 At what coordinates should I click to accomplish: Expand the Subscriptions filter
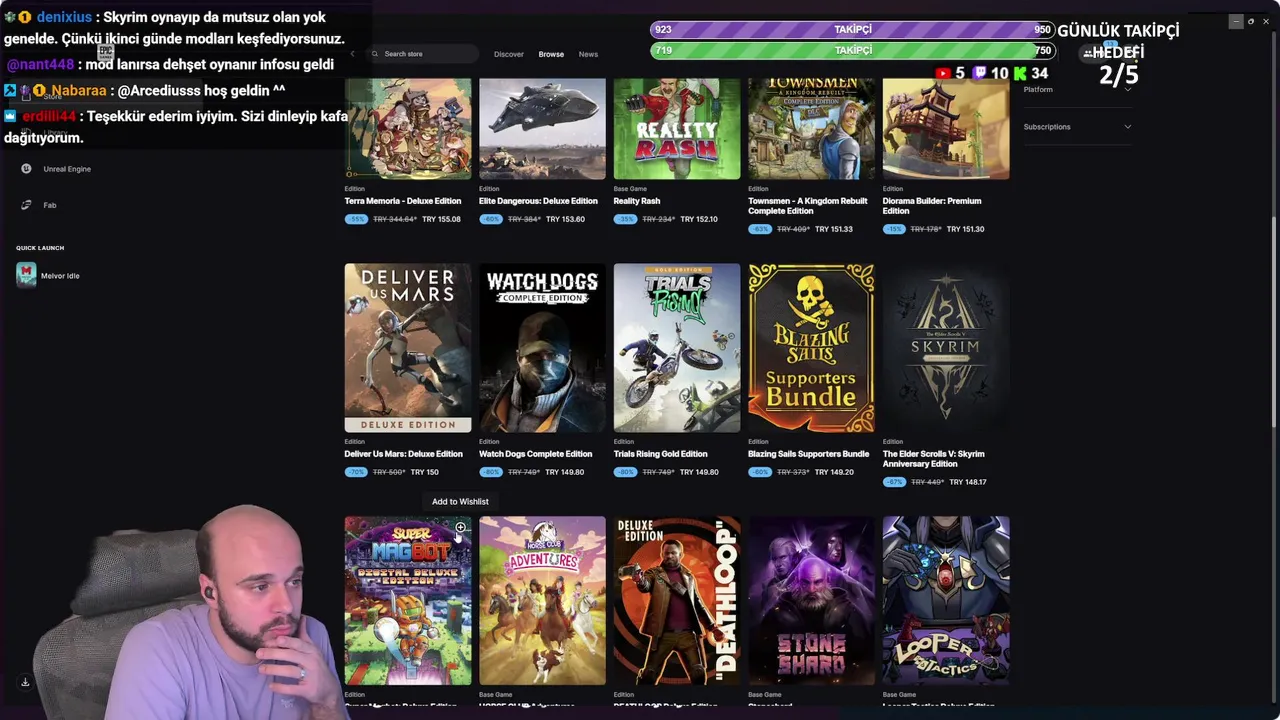click(1077, 127)
